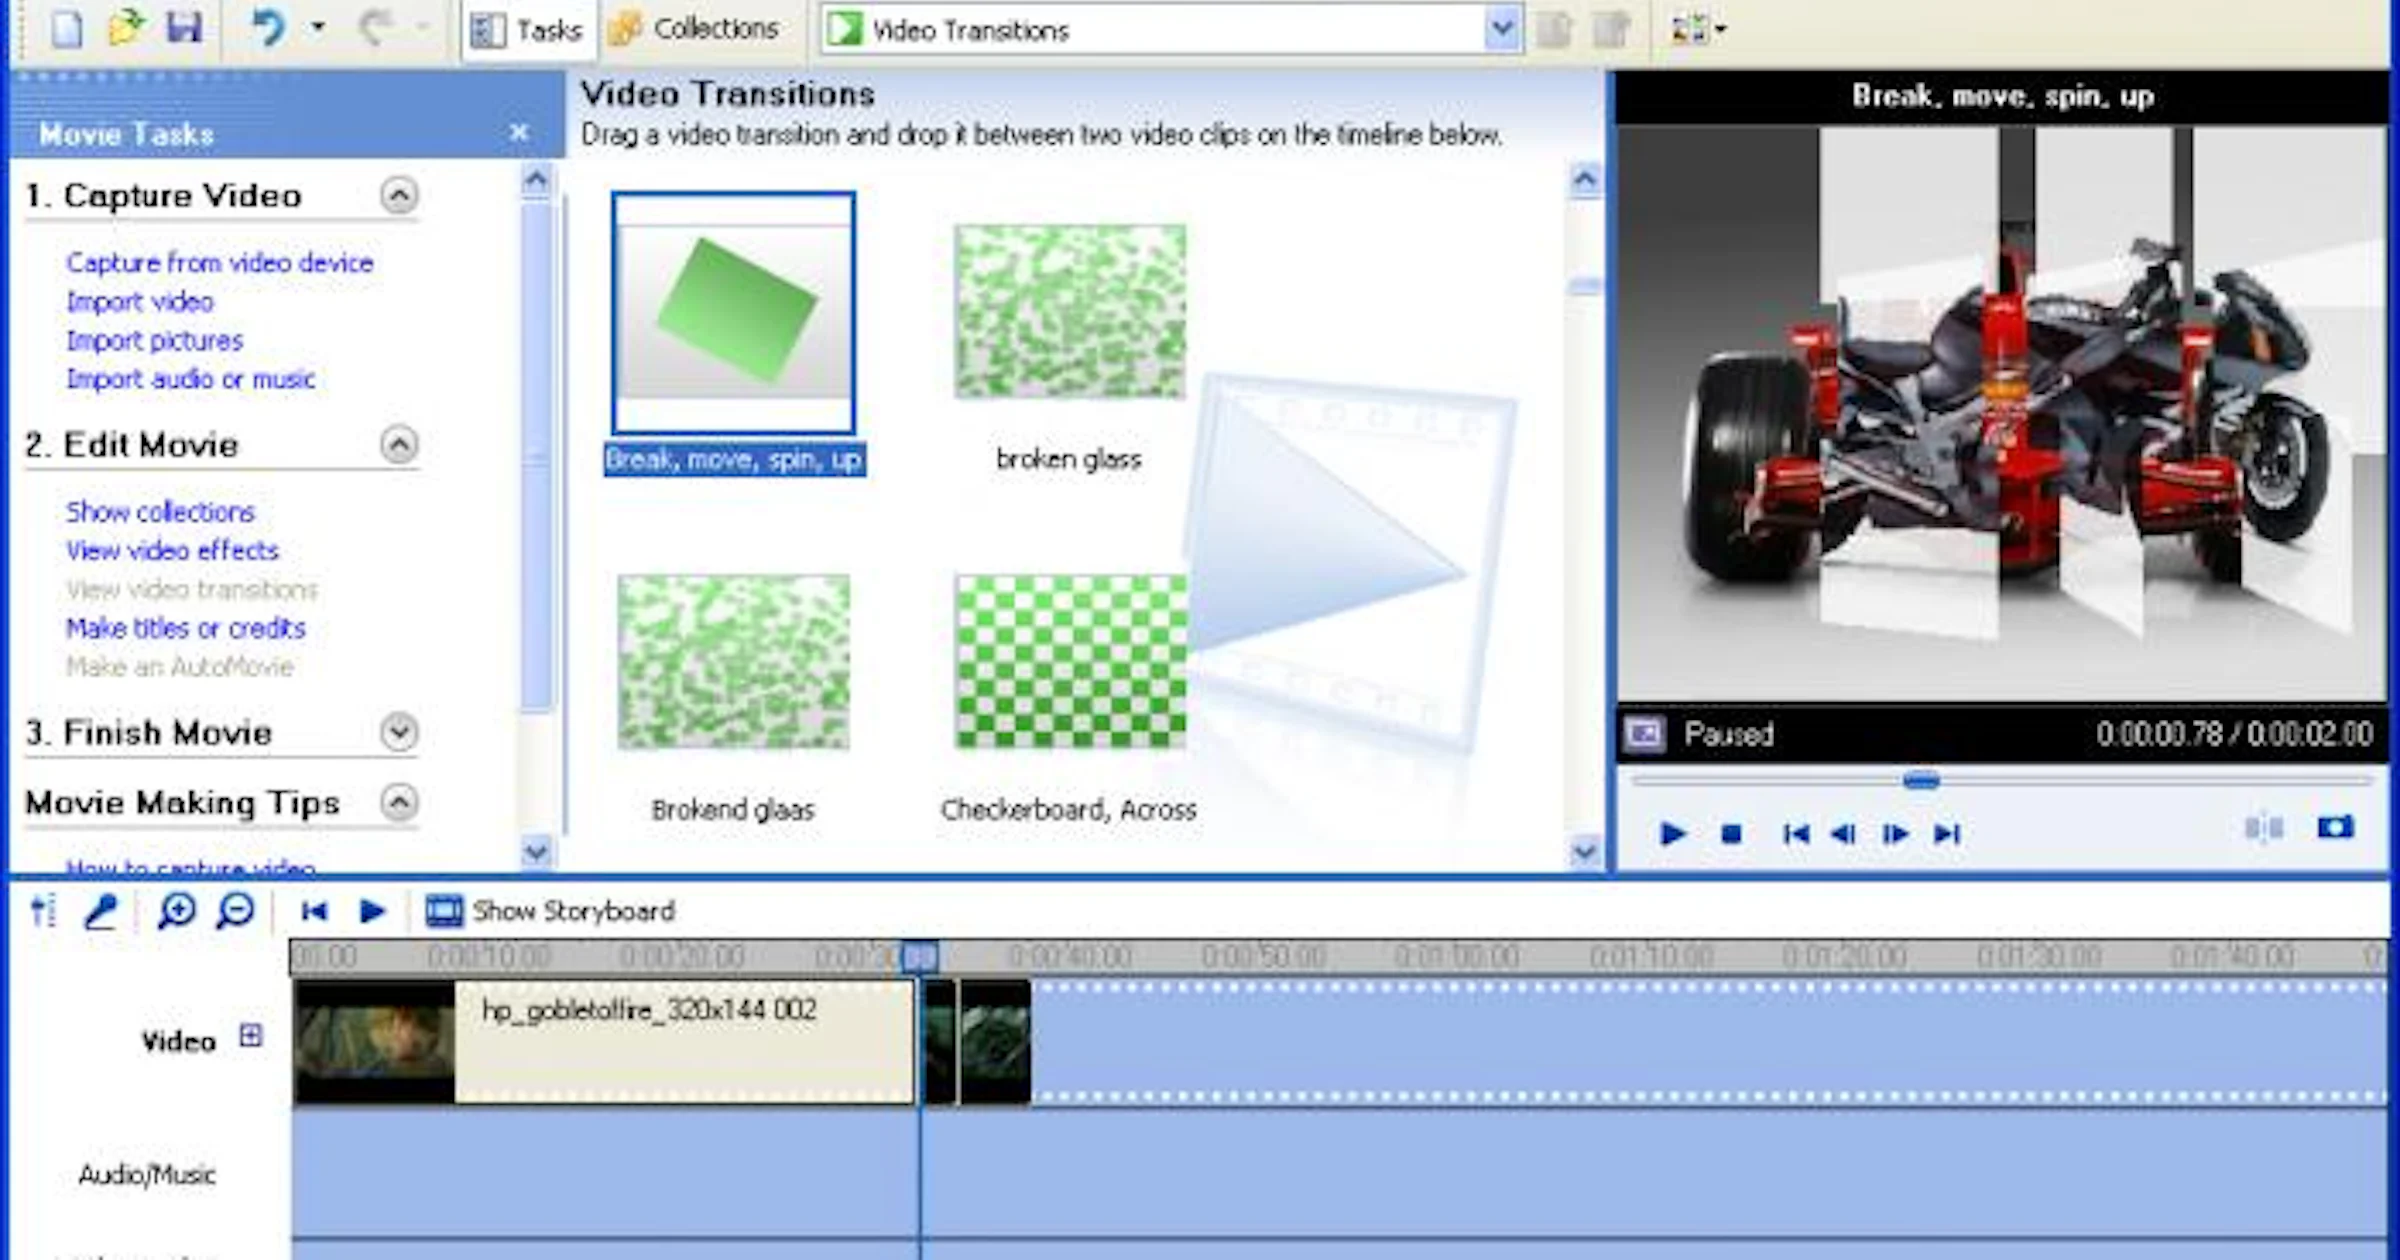Switch to Show Storyboard view
Image resolution: width=2400 pixels, height=1260 pixels.
tap(550, 911)
